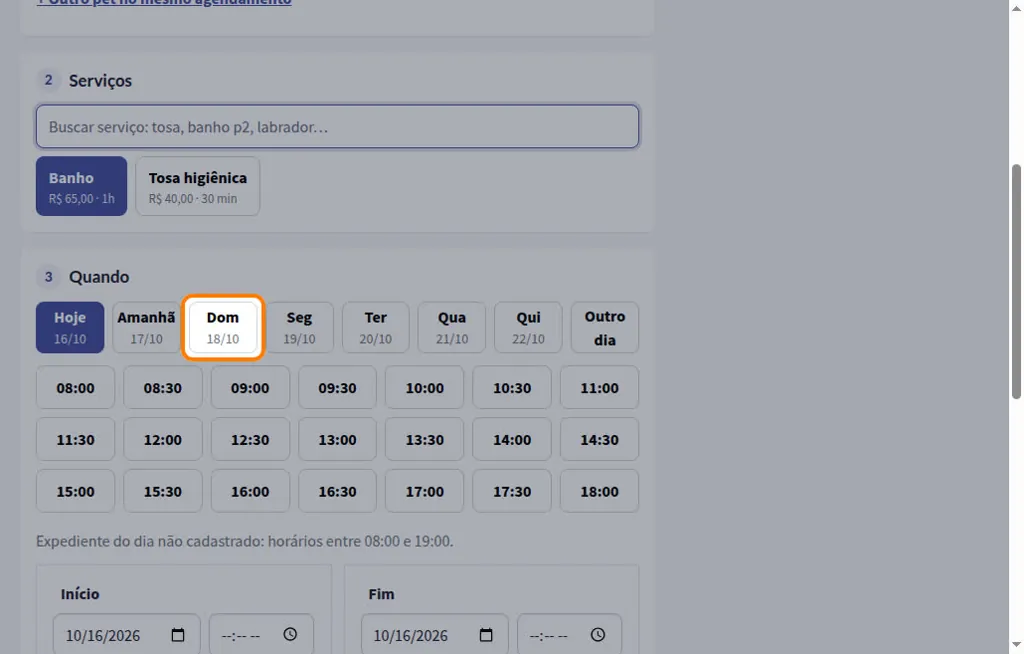The width and height of the screenshot is (1024, 654).
Task: Select the 08:00 time slot
Action: pos(75,387)
